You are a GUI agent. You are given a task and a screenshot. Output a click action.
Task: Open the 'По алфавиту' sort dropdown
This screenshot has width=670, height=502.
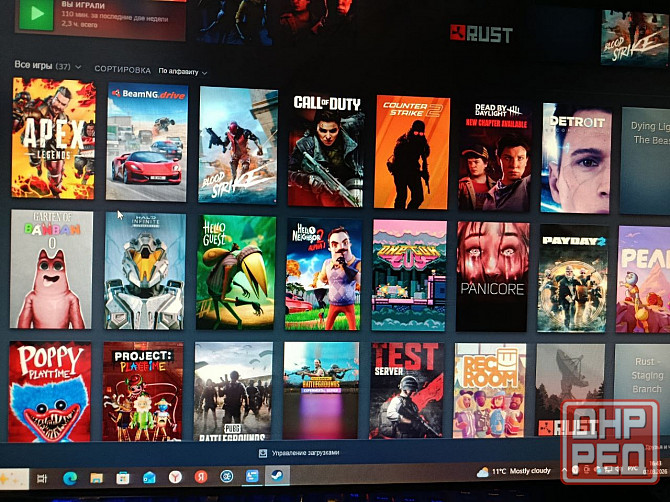[183, 72]
